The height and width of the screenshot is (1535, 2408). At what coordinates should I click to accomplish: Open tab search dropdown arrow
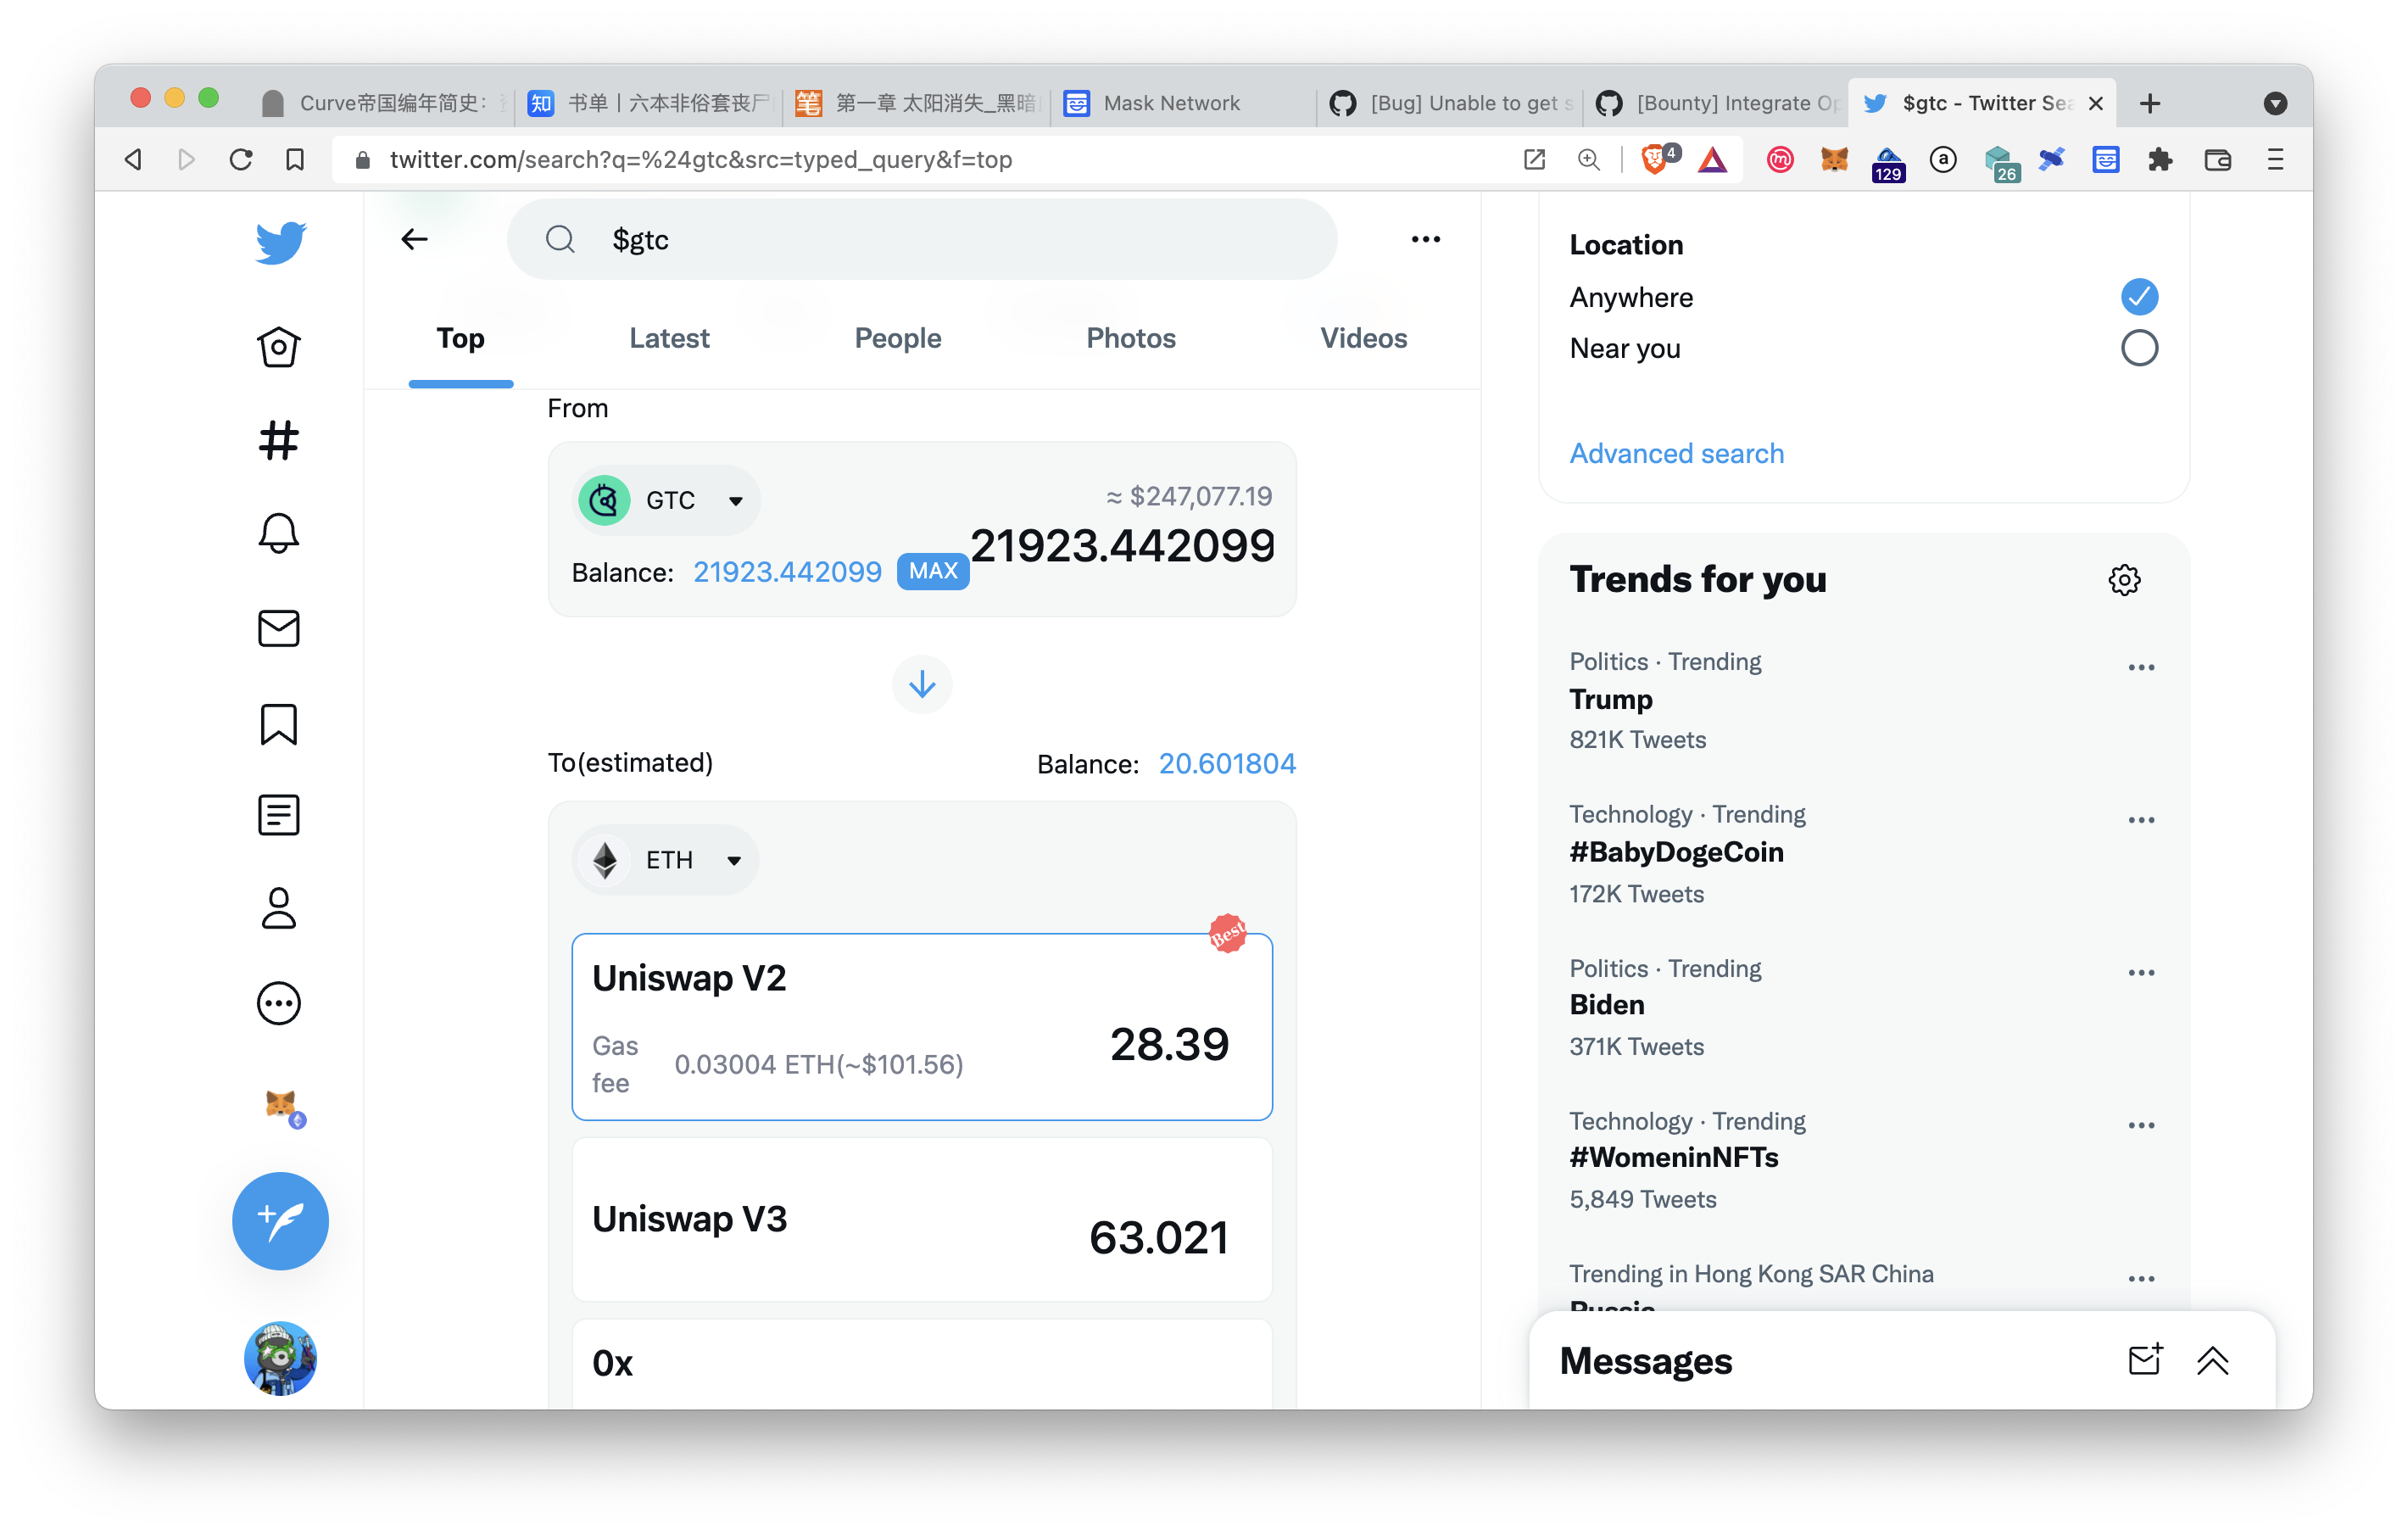click(2275, 103)
